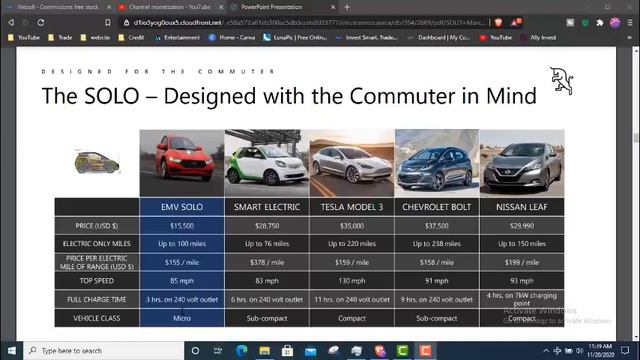
Task: Go back to the previous page
Action: pyautogui.click(x=11, y=22)
